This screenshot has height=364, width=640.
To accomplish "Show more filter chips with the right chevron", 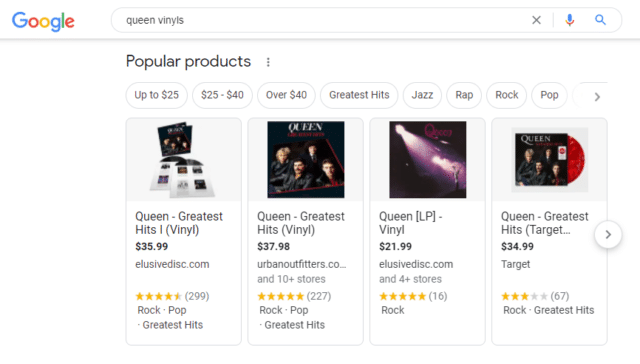I will [x=597, y=97].
